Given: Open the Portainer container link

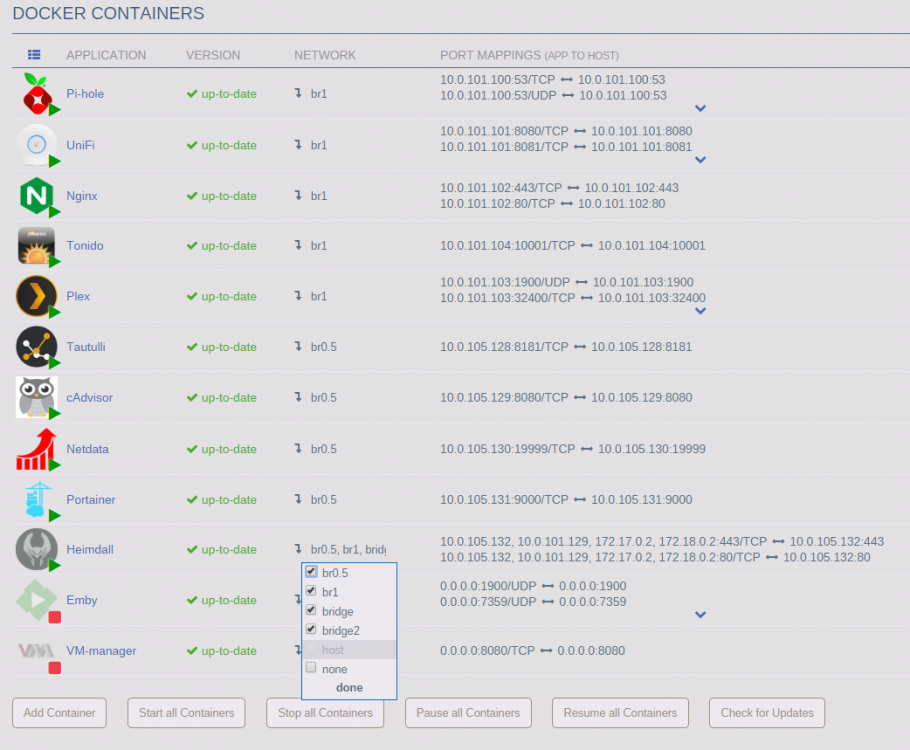Looking at the screenshot, I should point(91,500).
